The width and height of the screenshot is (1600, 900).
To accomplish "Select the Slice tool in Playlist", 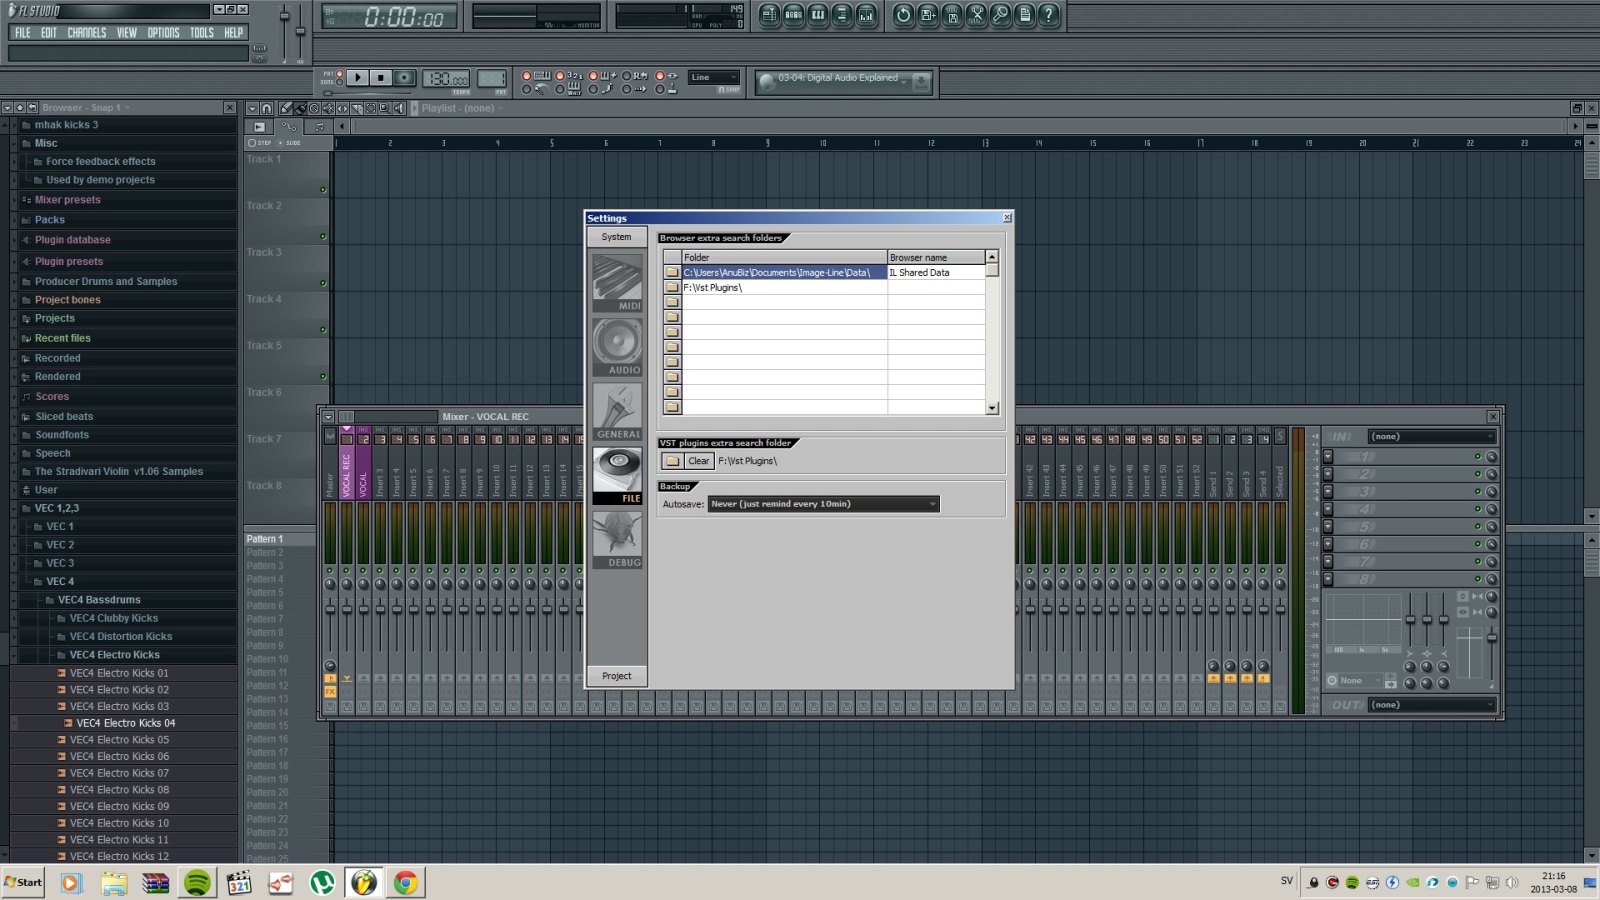I will [356, 108].
